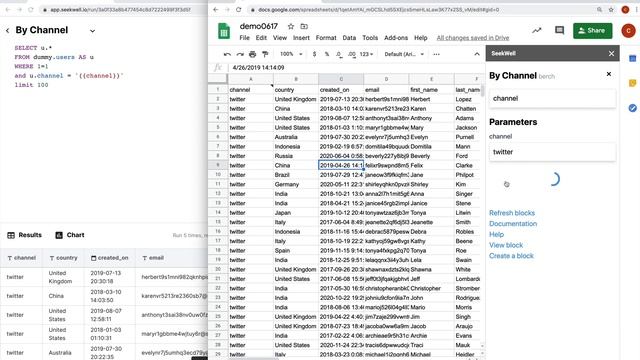Open more toolbar options (three dots)
This screenshot has height=360, width=640.
436,54
